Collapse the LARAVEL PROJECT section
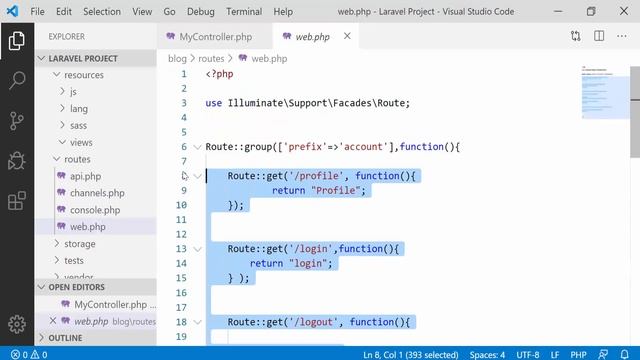 tap(41, 58)
